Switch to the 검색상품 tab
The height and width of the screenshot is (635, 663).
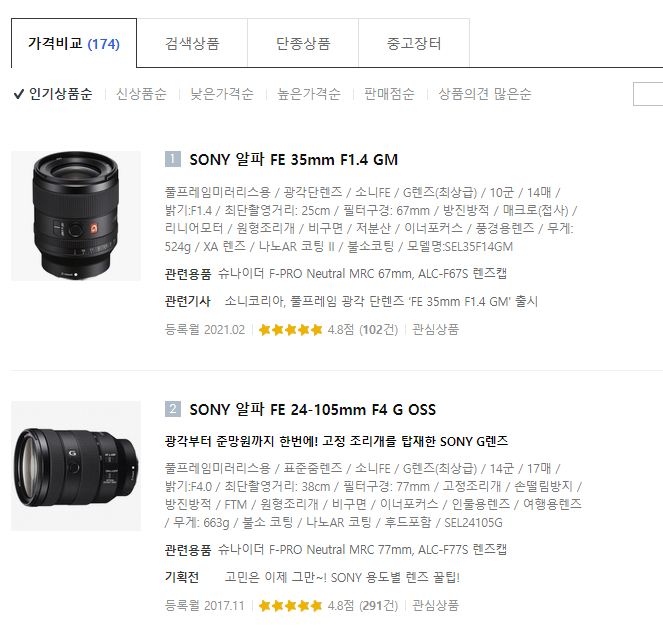(x=192, y=43)
